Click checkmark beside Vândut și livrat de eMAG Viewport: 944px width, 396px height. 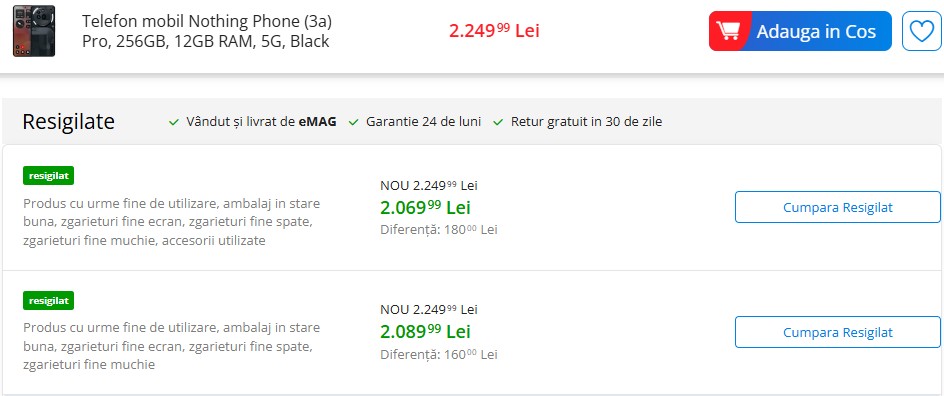pyautogui.click(x=174, y=122)
